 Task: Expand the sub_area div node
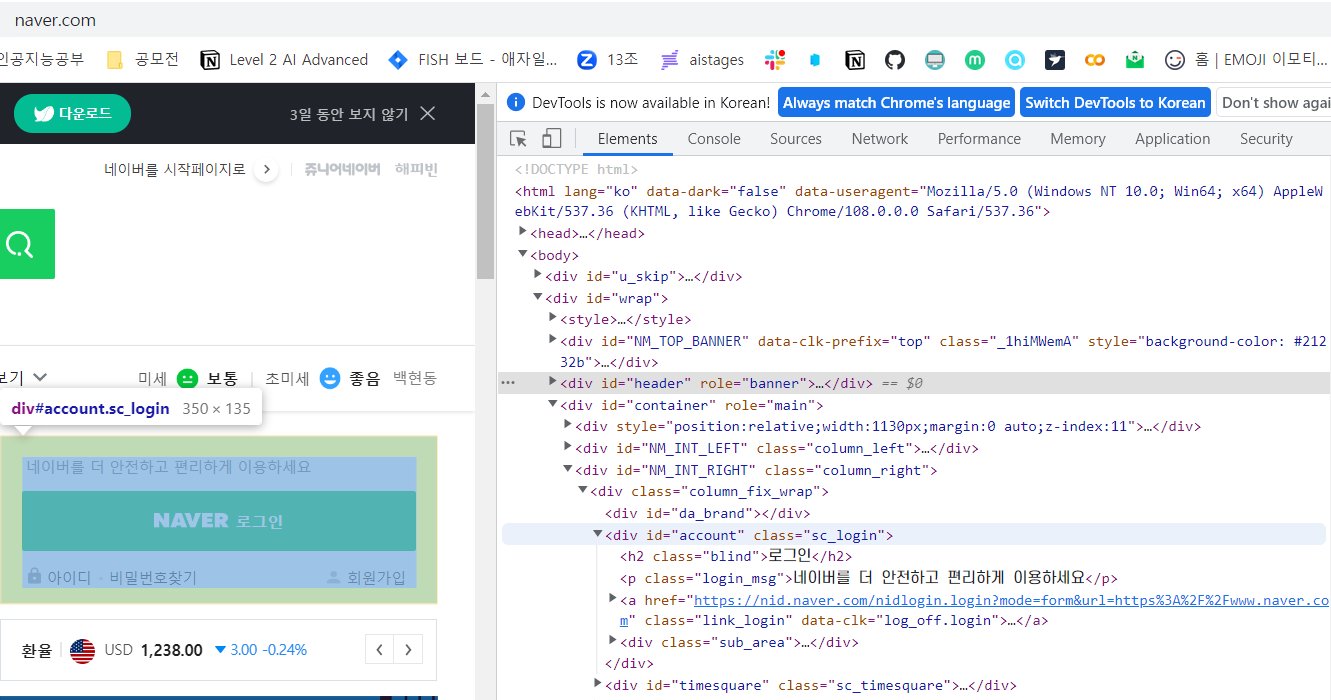click(613, 642)
